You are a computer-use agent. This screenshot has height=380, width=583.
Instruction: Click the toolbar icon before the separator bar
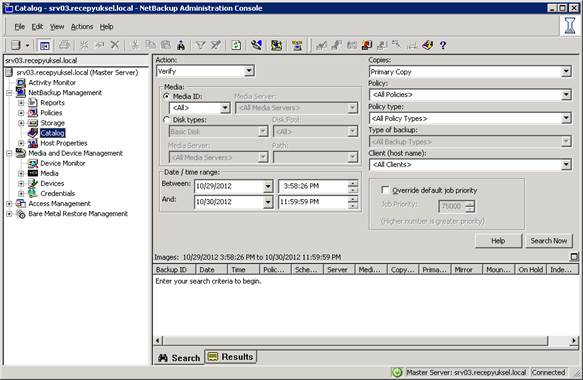pyautogui.click(x=297, y=45)
